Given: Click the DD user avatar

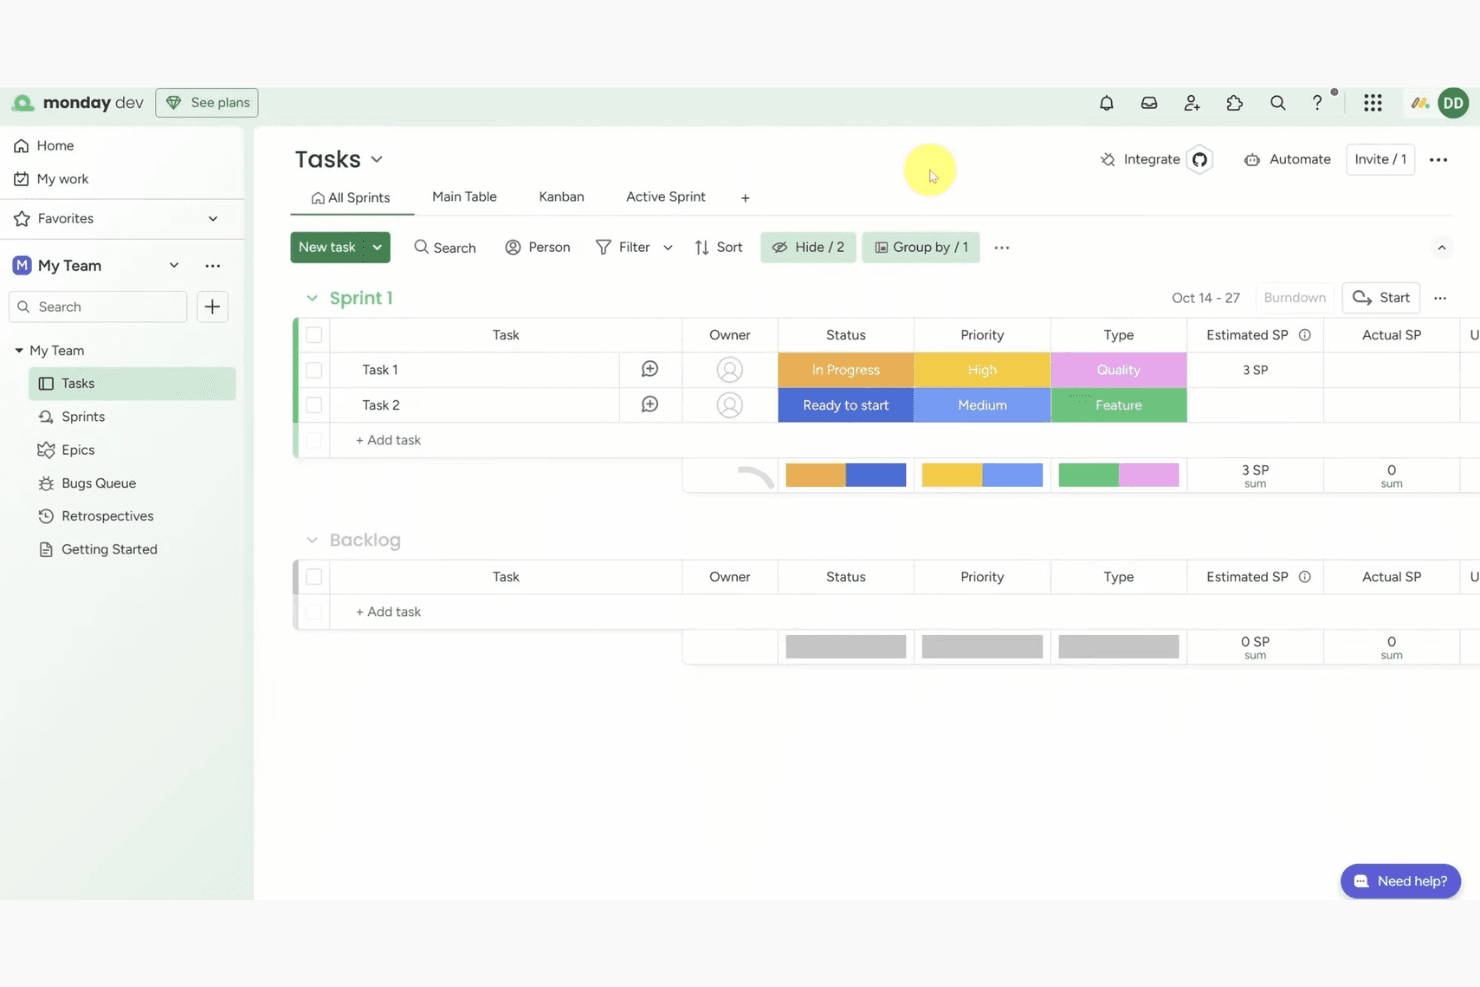Looking at the screenshot, I should click(x=1453, y=103).
